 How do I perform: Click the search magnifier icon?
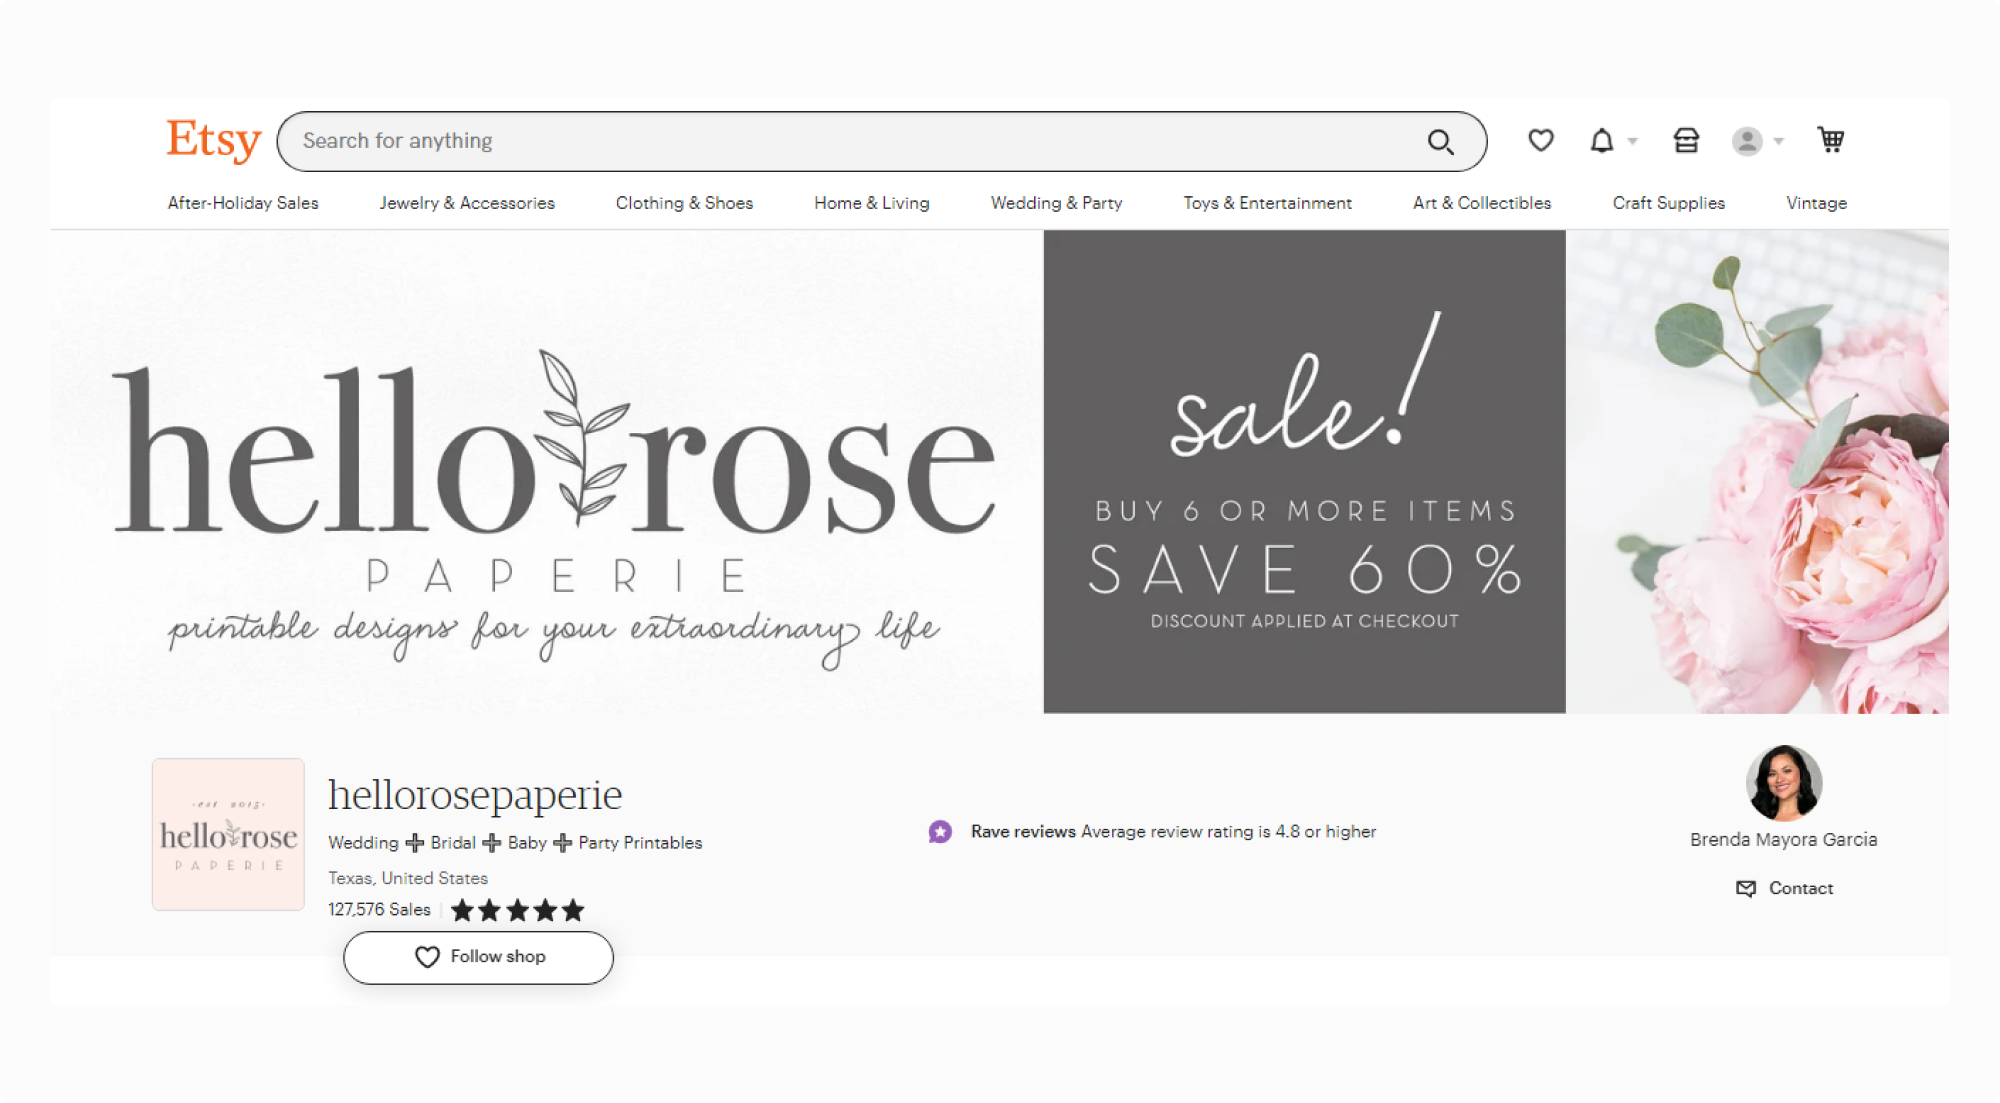pos(1440,142)
